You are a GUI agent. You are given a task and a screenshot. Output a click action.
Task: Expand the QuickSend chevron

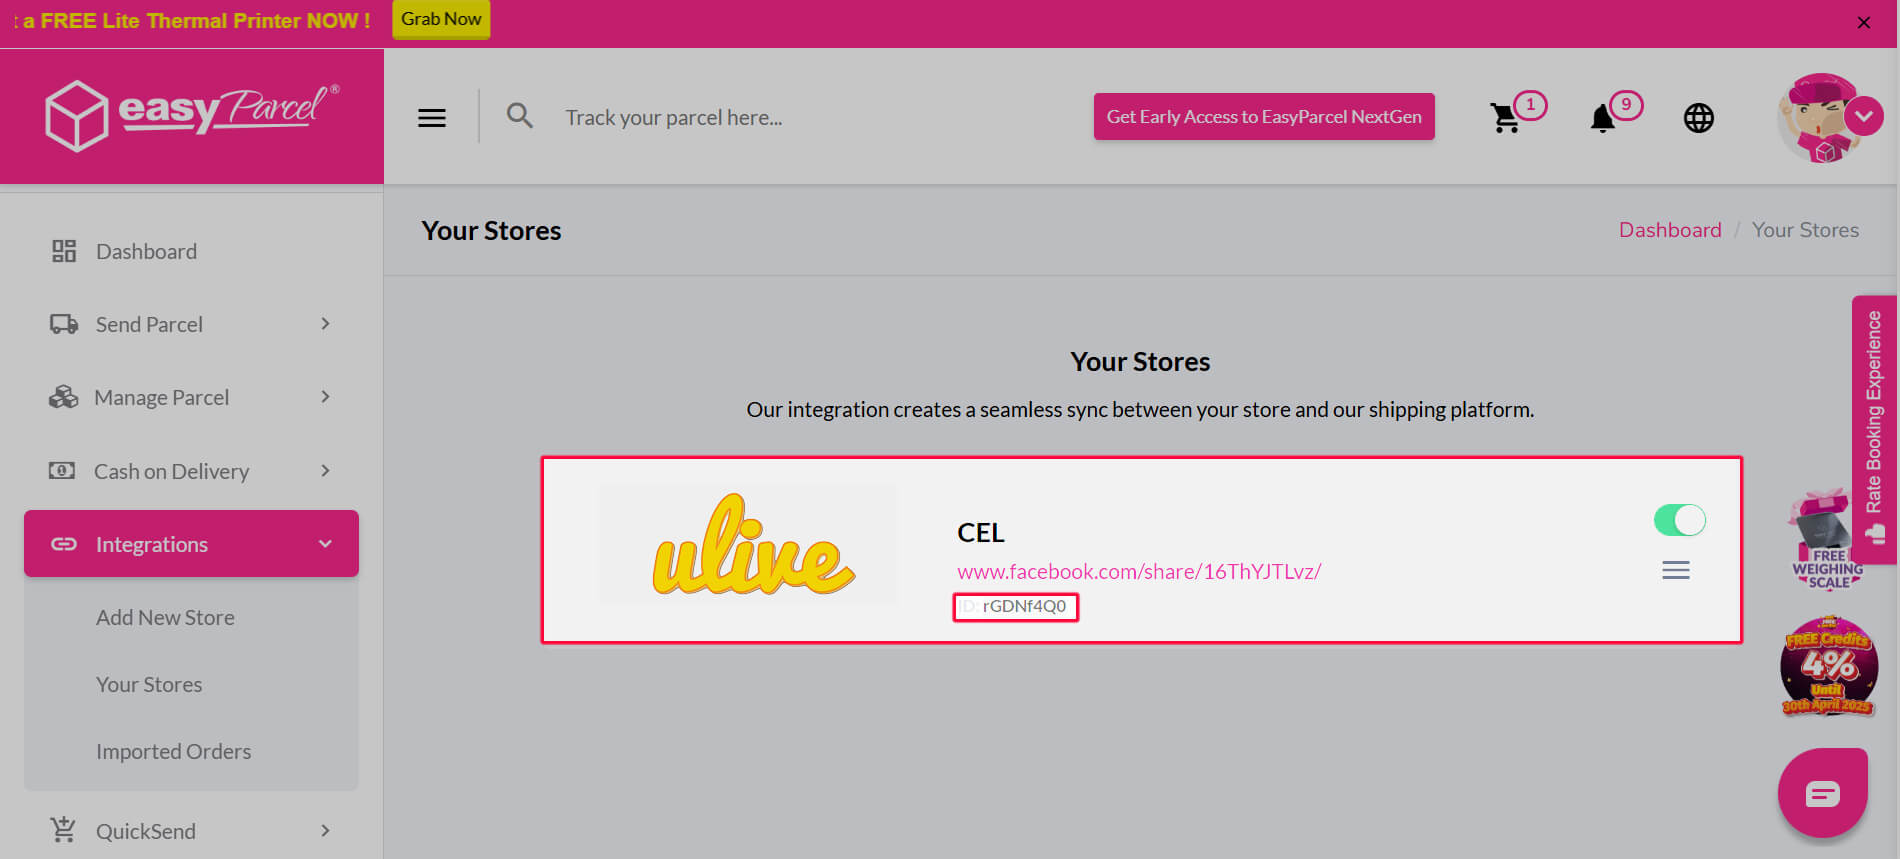point(325,831)
